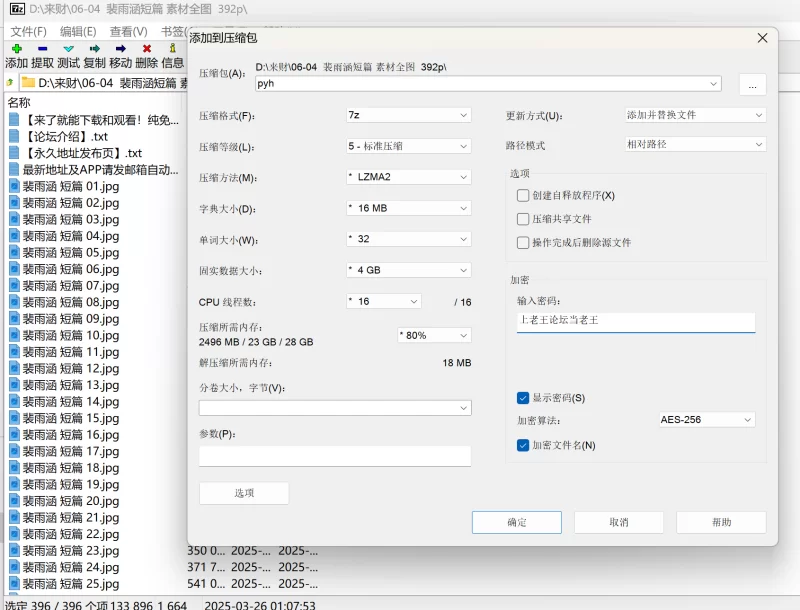
Task: Click the Test (测试) toolbar icon
Action: coord(68,48)
